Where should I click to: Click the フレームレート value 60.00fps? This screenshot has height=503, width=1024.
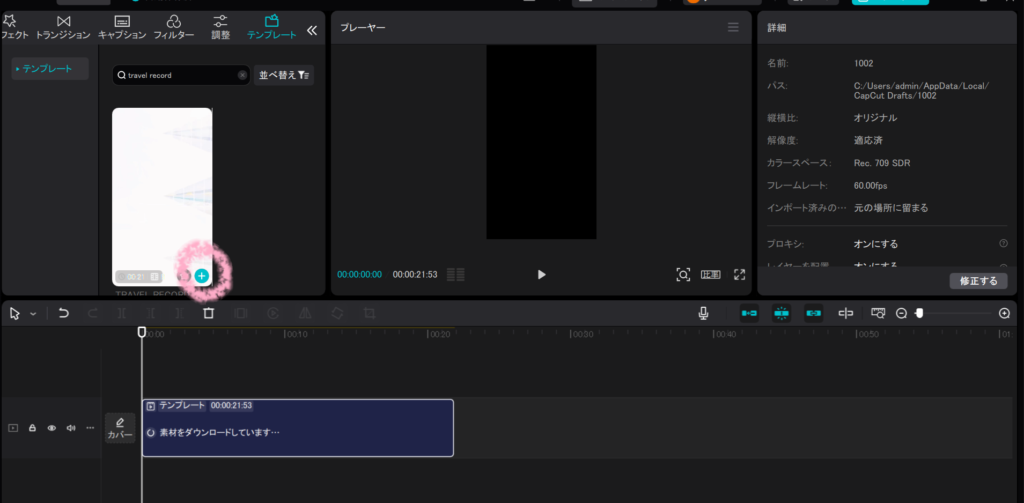871,186
